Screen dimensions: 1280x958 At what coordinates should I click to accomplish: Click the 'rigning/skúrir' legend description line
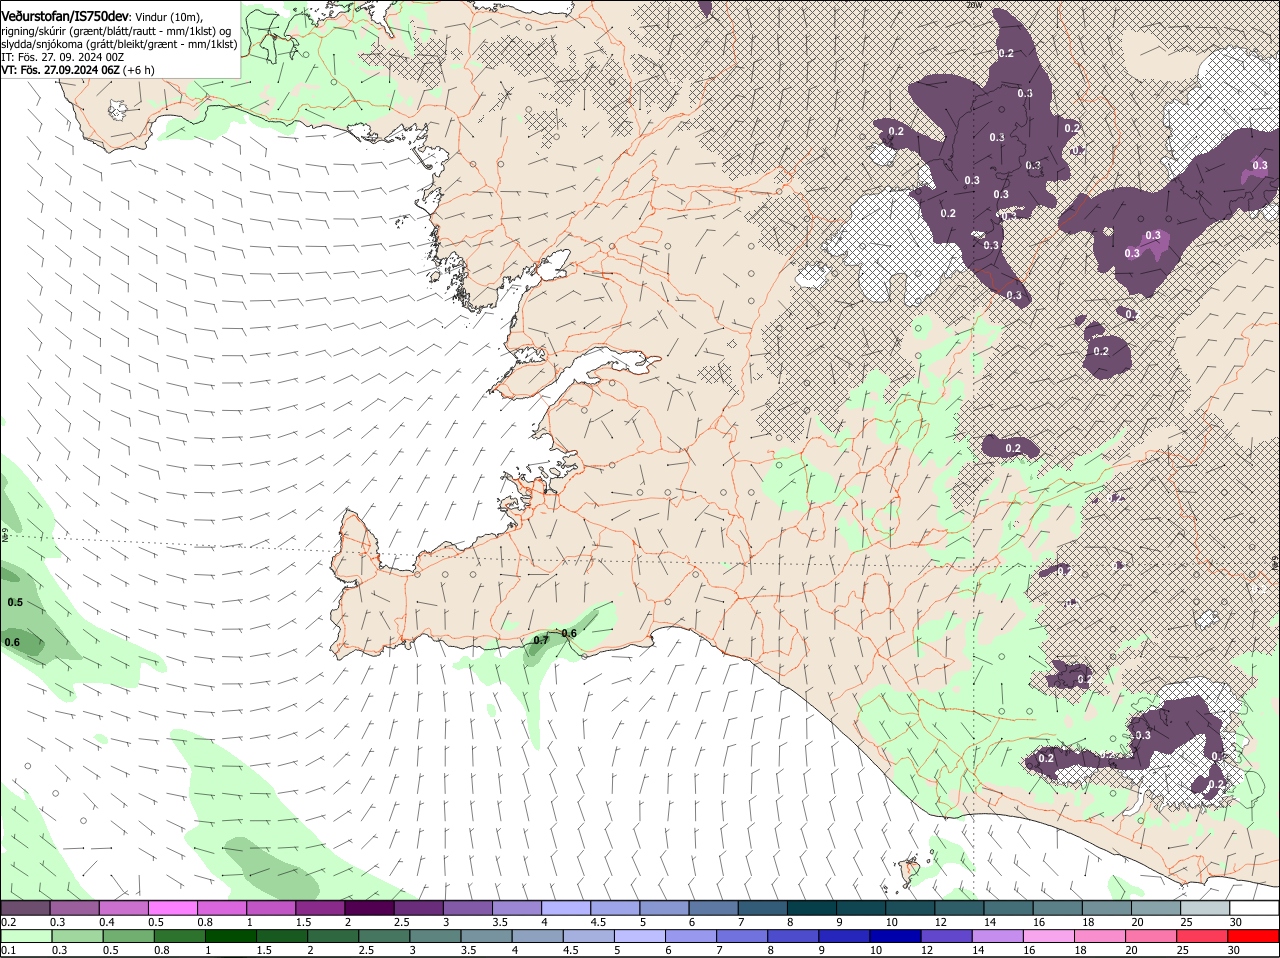click(116, 31)
